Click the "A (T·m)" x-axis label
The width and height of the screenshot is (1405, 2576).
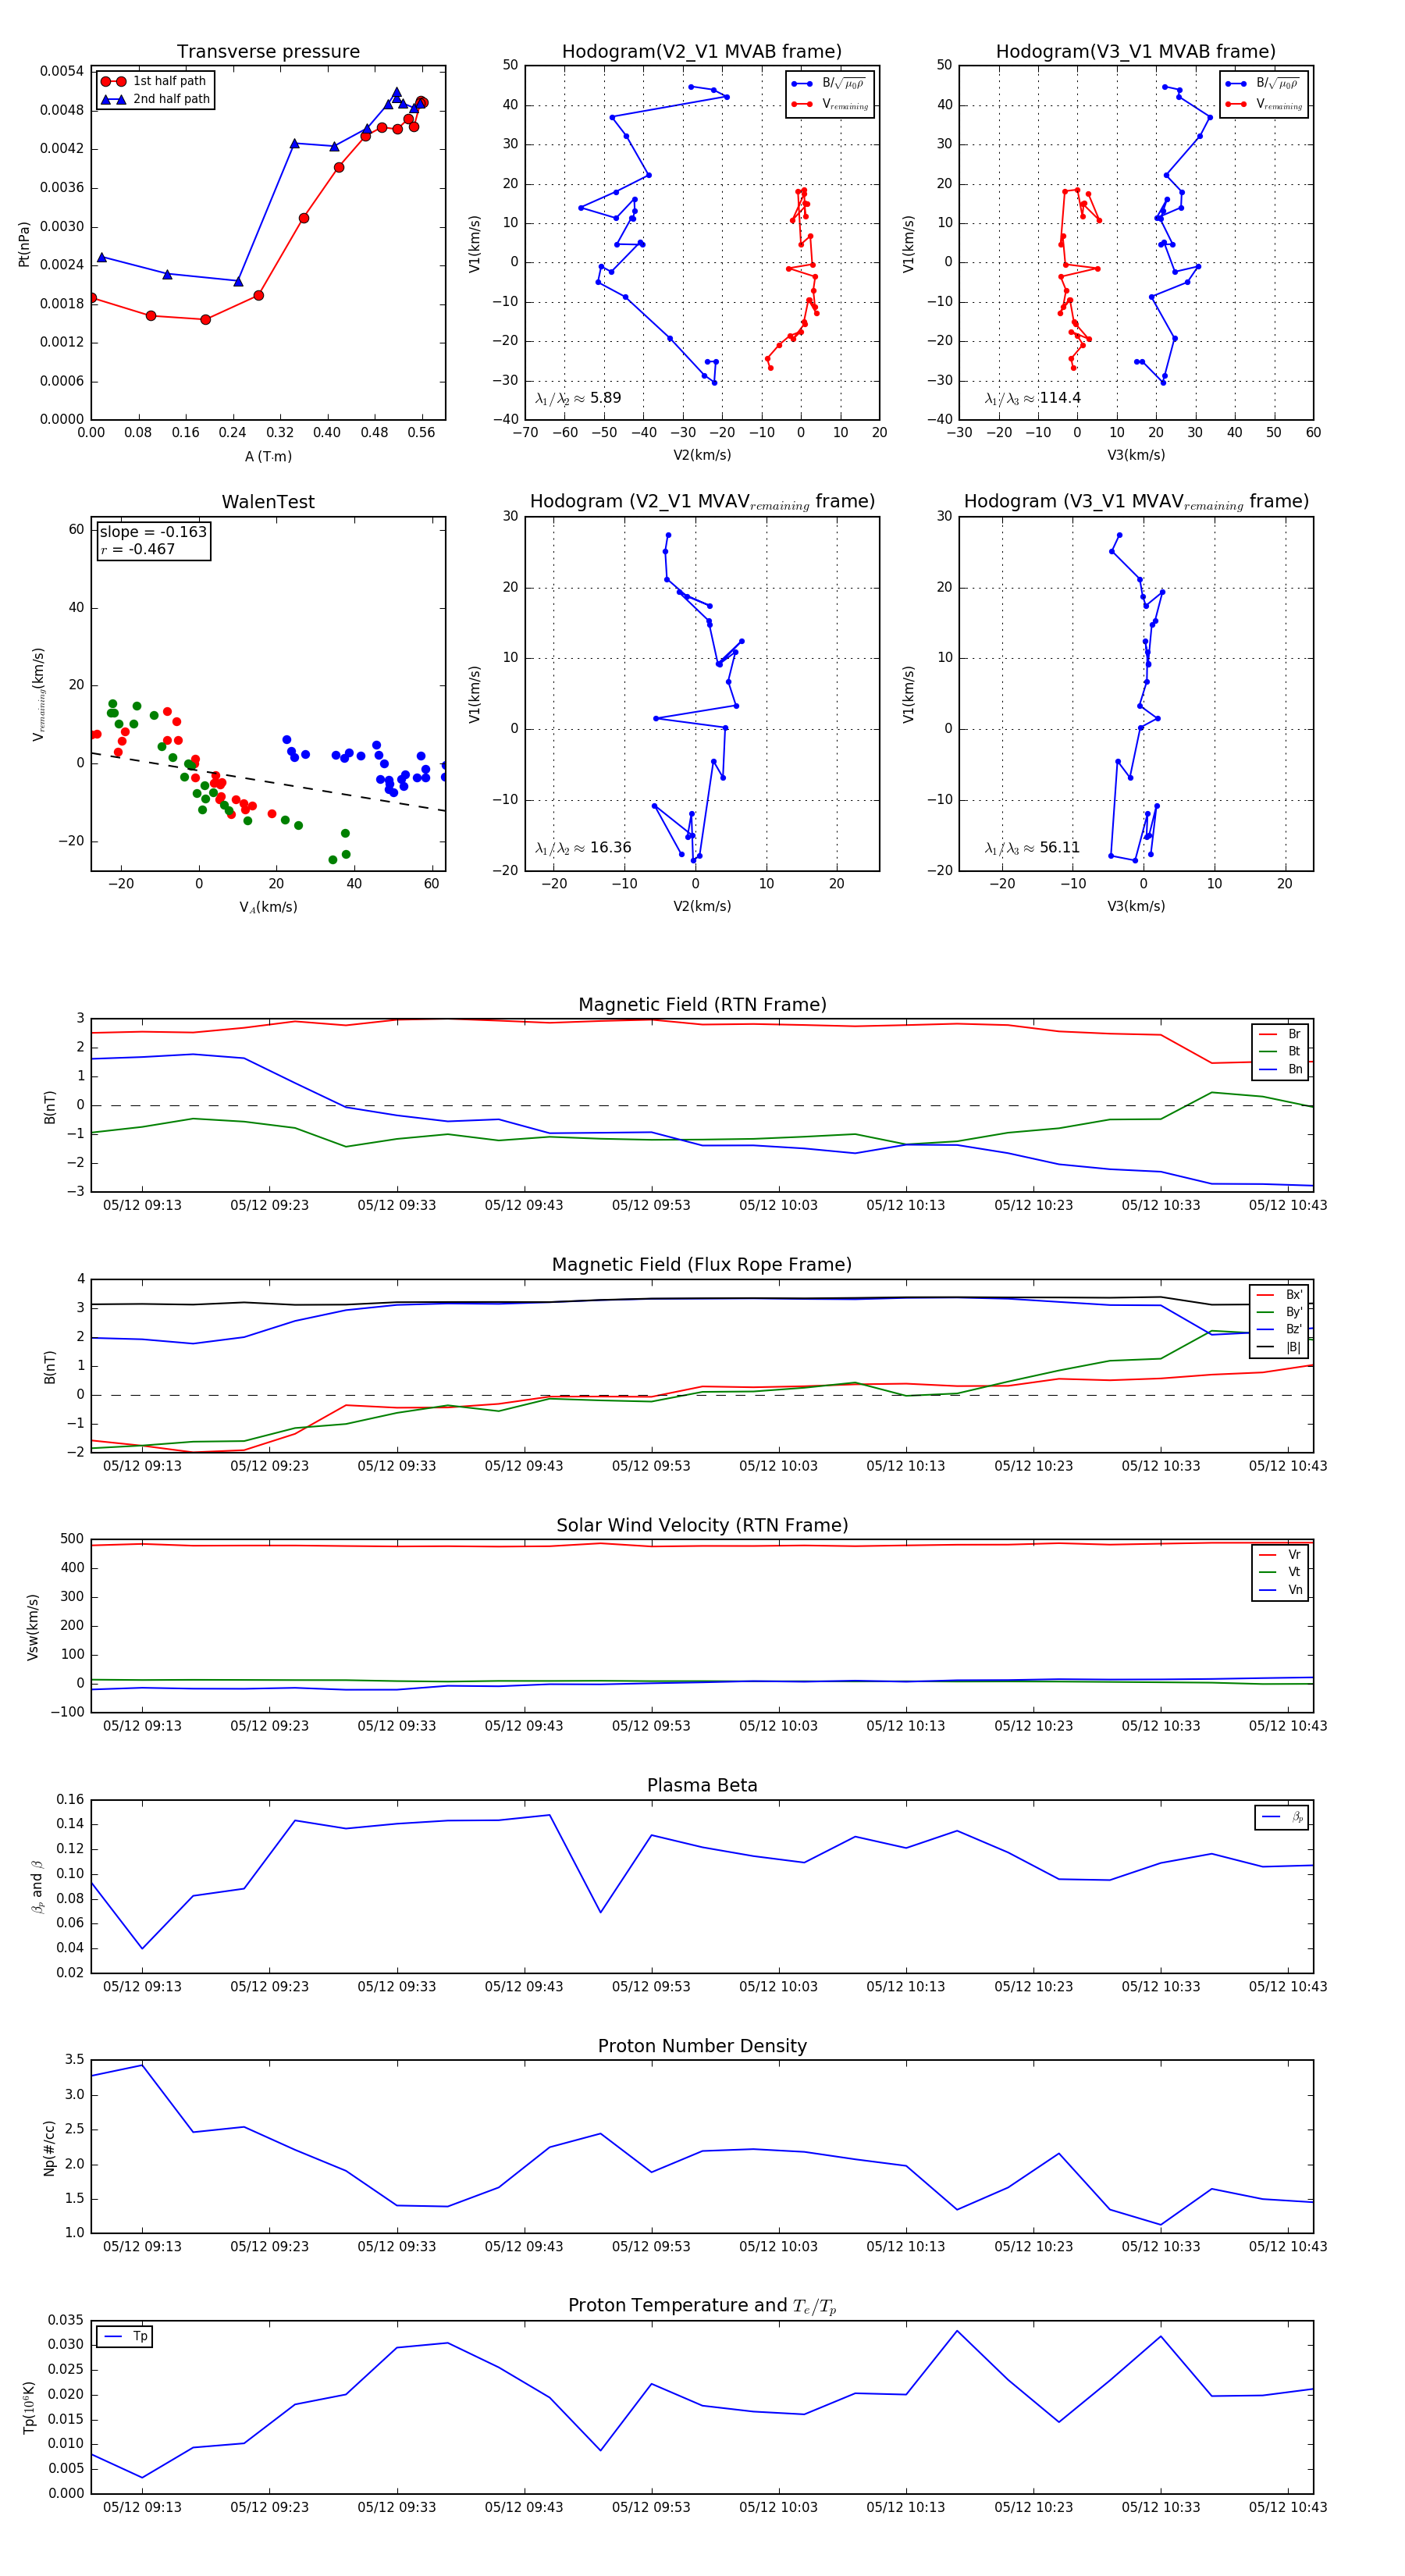coord(268,457)
